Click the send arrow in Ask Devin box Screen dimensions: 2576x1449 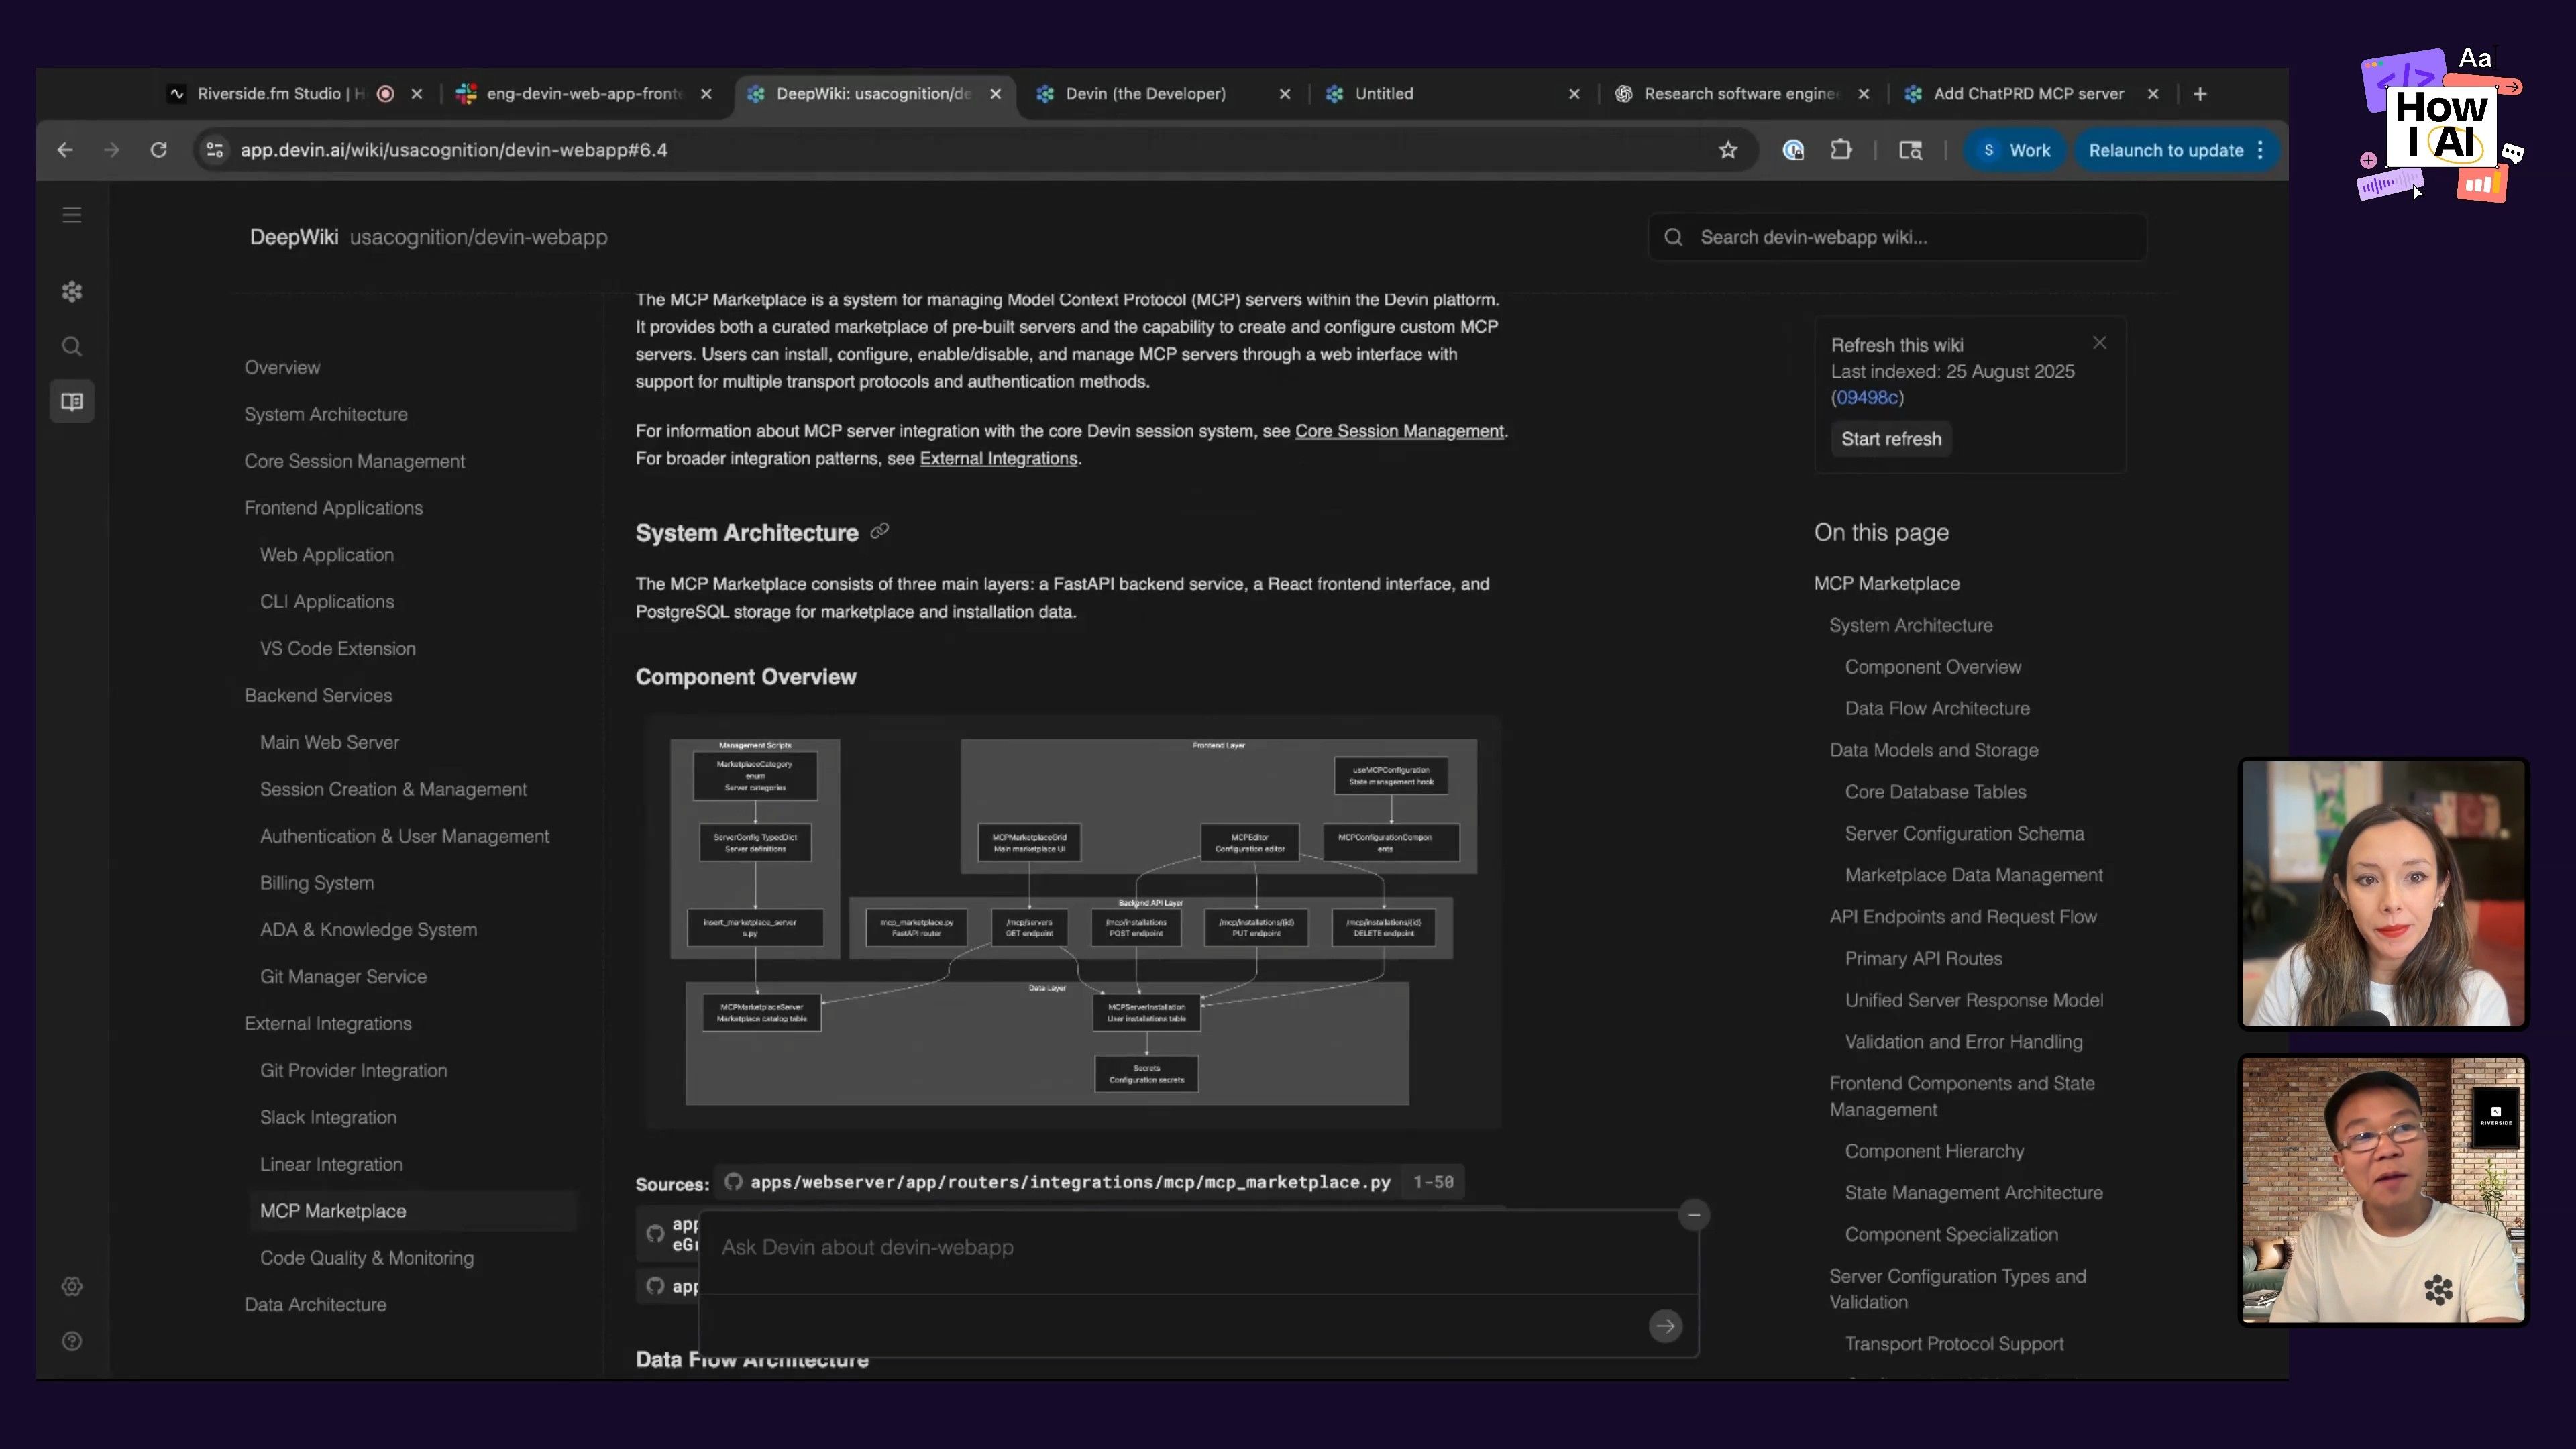click(x=1665, y=1327)
